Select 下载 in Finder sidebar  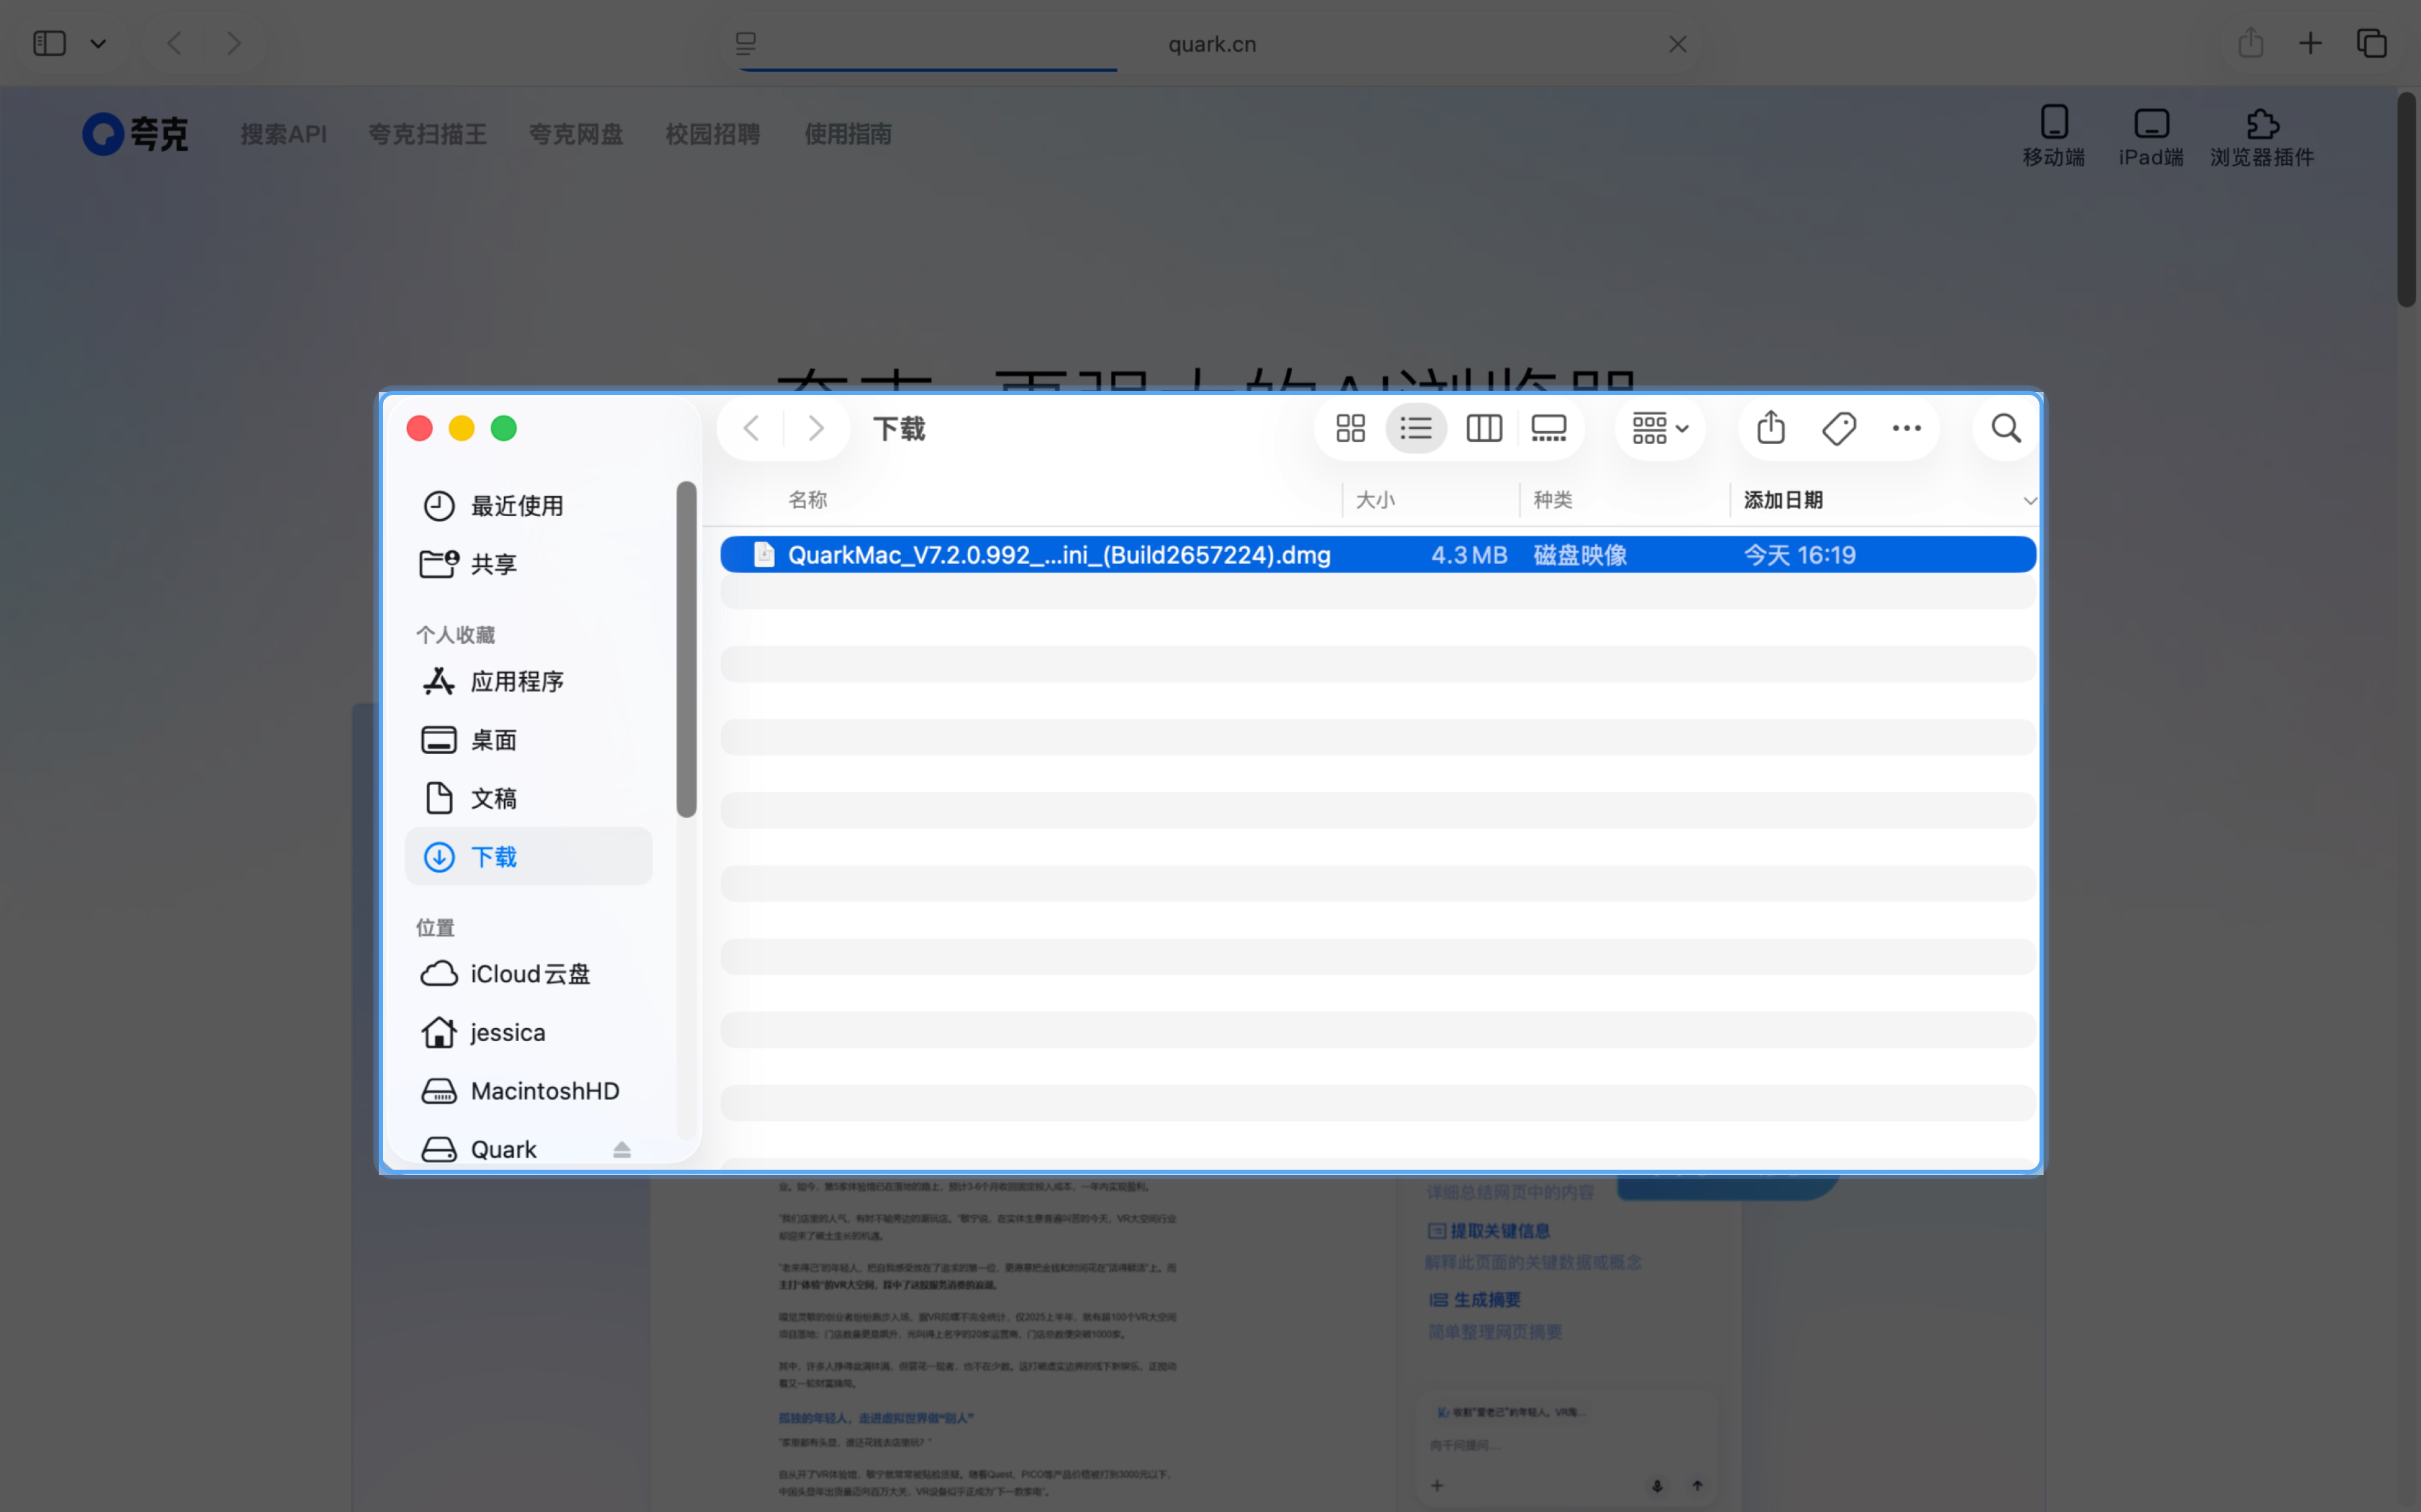528,857
